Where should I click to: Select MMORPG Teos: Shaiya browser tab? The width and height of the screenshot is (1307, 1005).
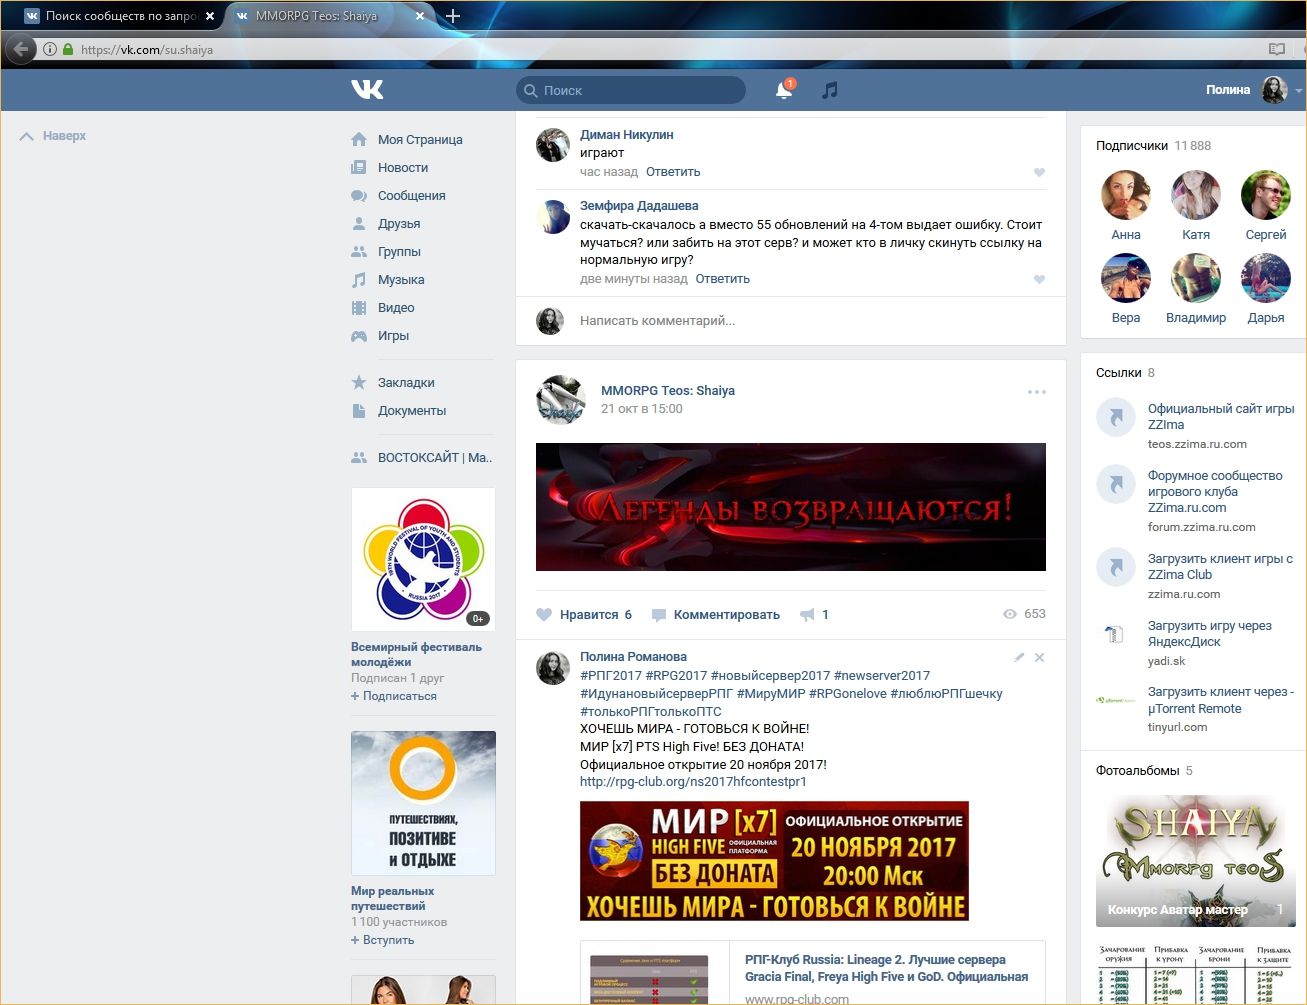point(330,16)
